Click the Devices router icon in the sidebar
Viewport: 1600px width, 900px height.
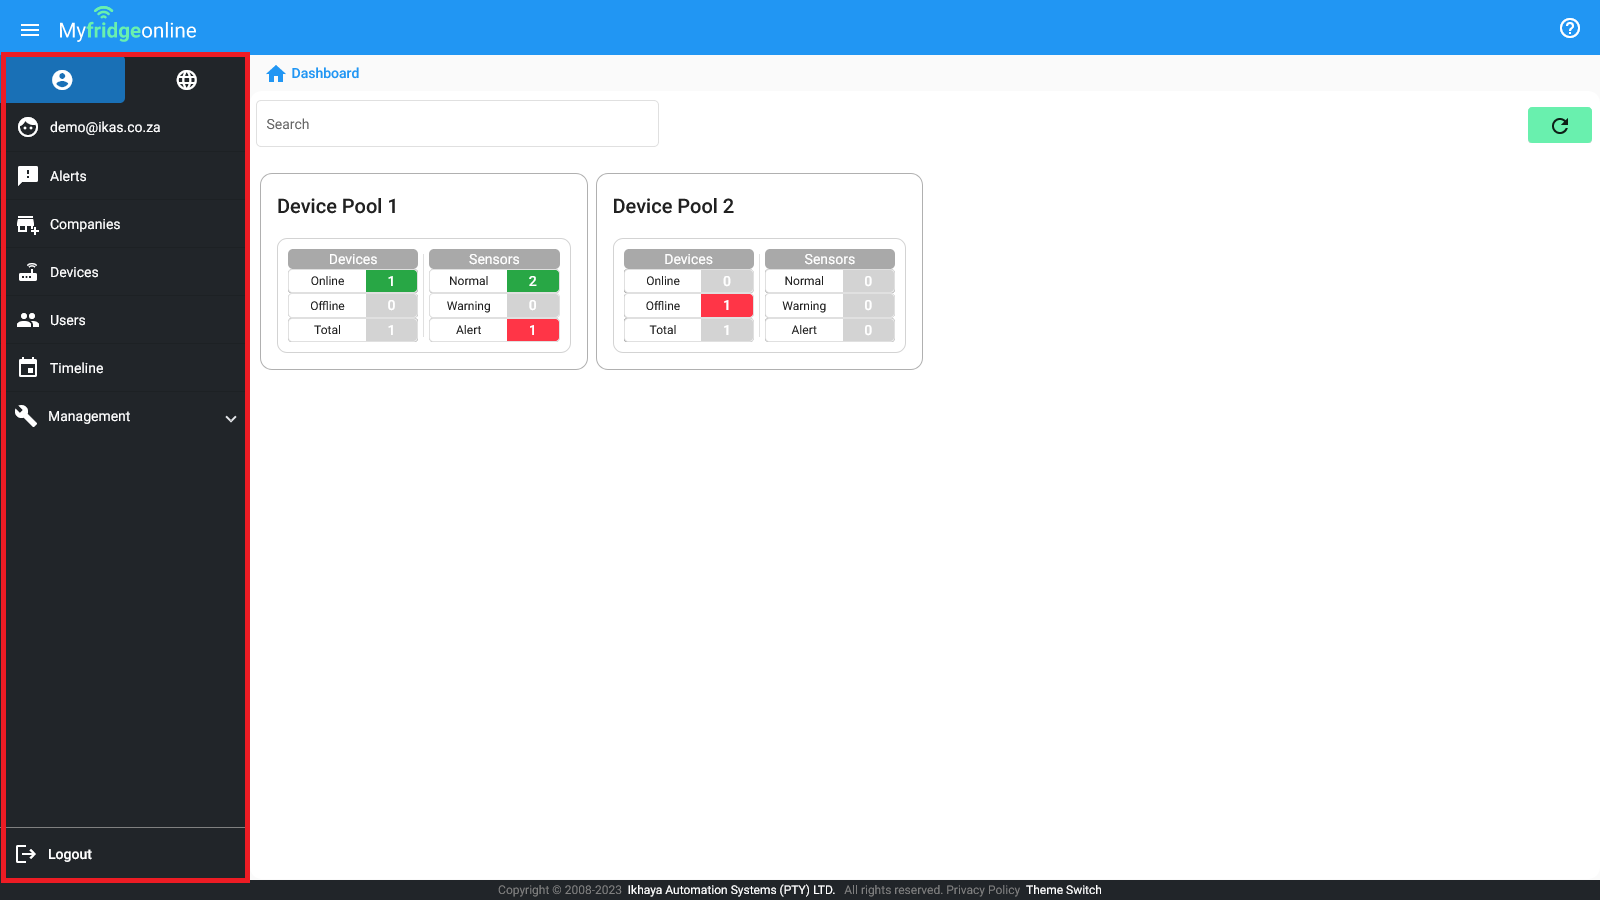(28, 272)
